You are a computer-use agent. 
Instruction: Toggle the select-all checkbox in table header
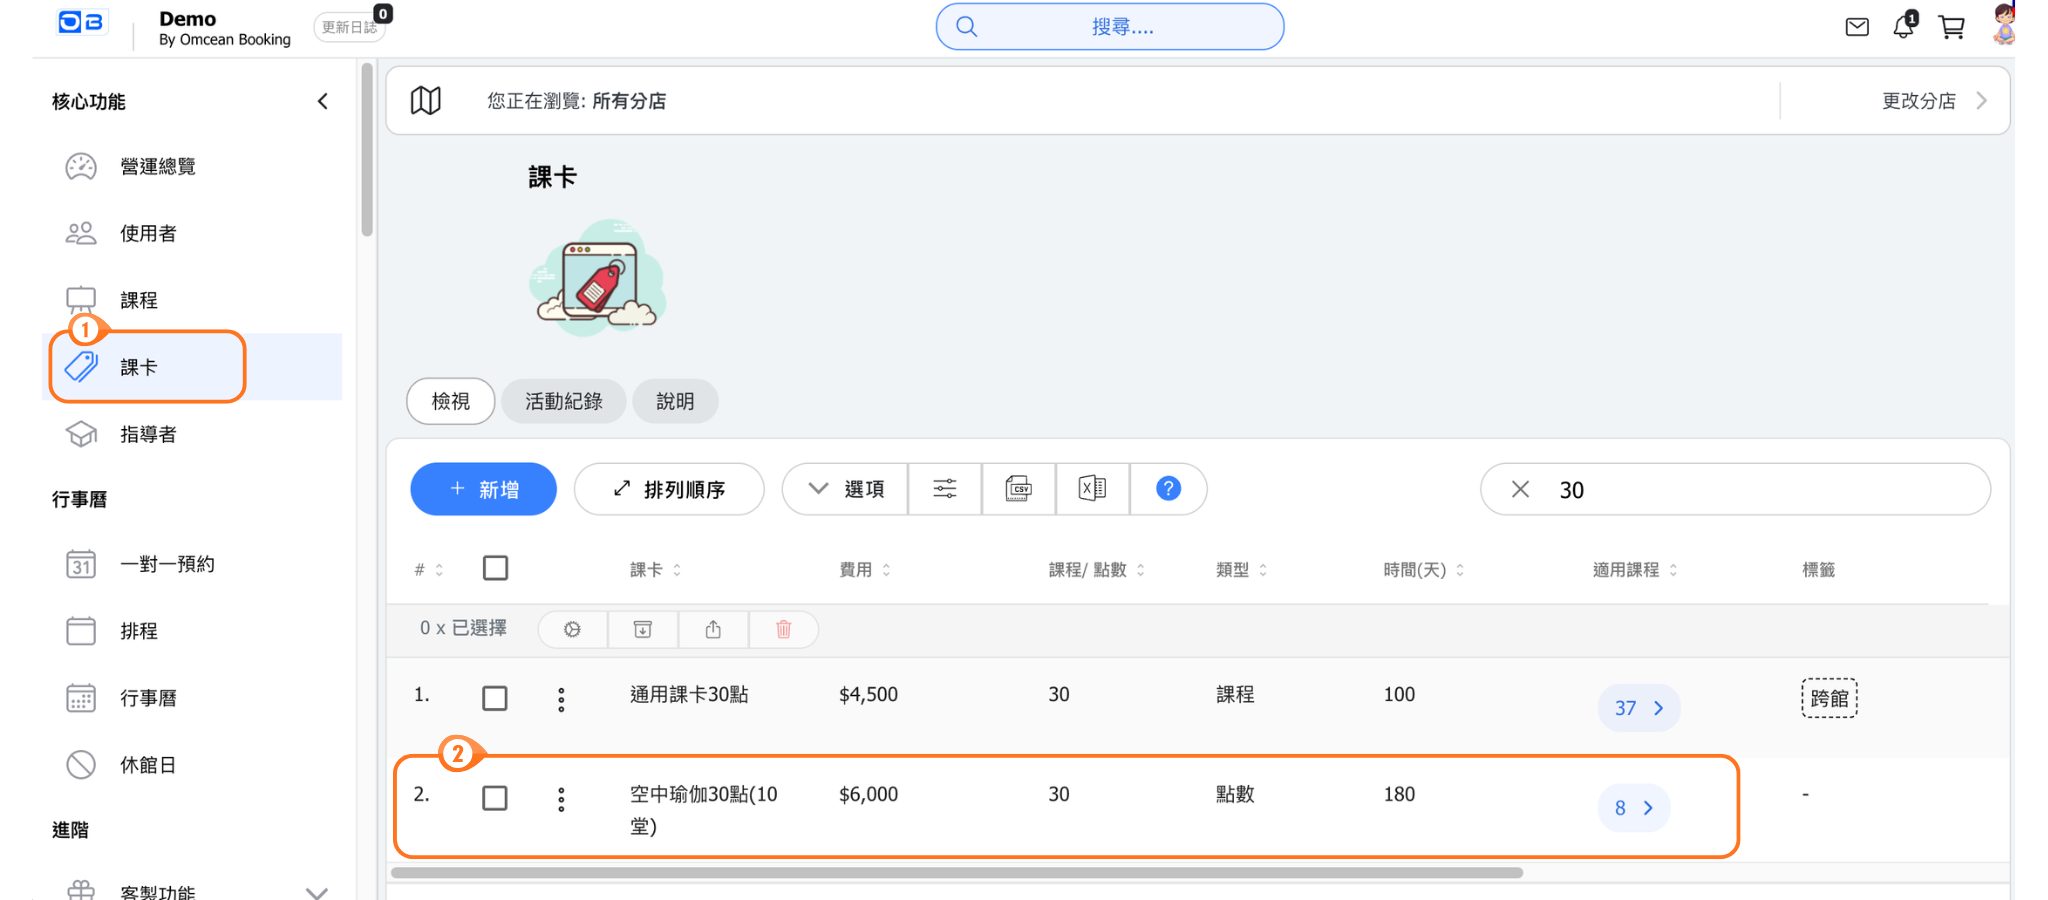pyautogui.click(x=495, y=569)
